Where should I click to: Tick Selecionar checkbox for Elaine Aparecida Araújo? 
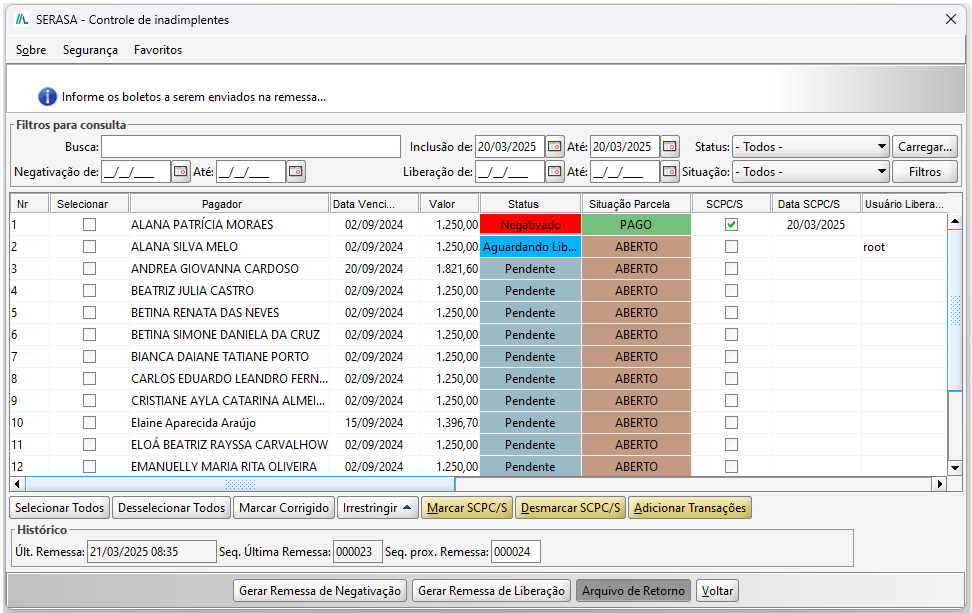click(x=89, y=423)
